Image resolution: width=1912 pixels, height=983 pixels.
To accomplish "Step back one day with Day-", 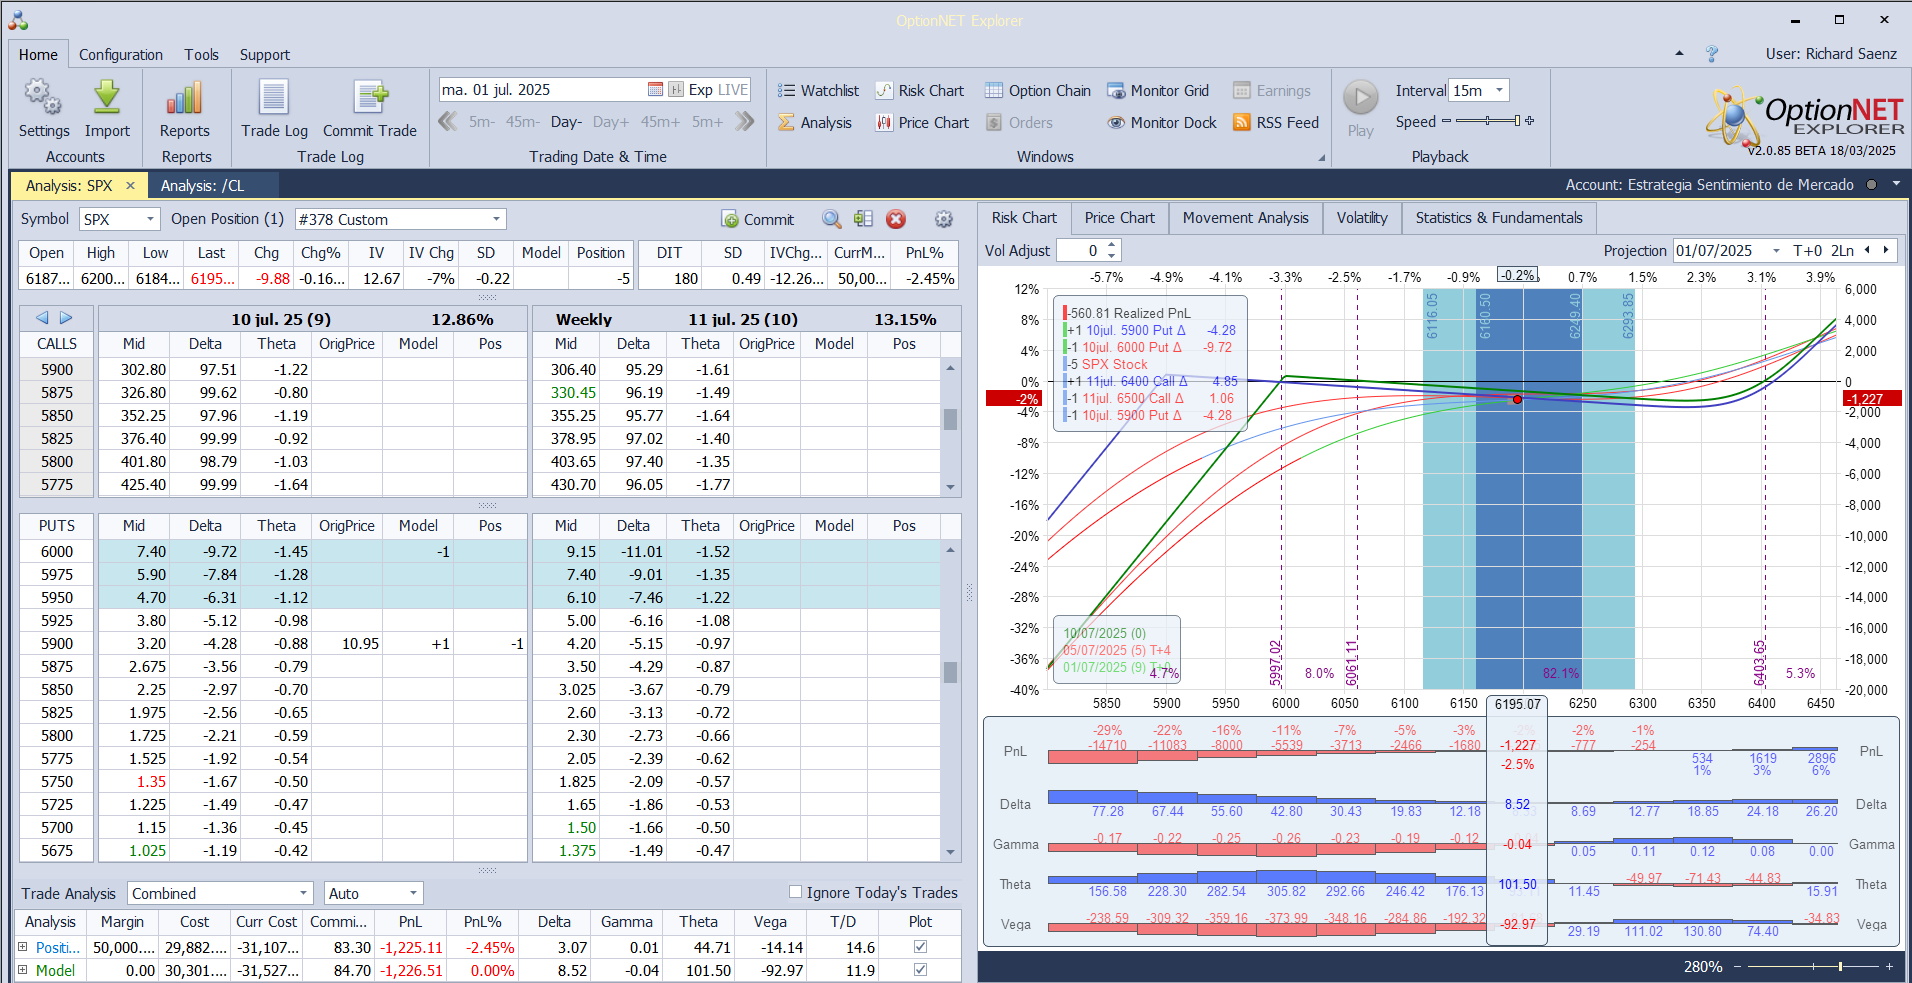I will coord(566,122).
